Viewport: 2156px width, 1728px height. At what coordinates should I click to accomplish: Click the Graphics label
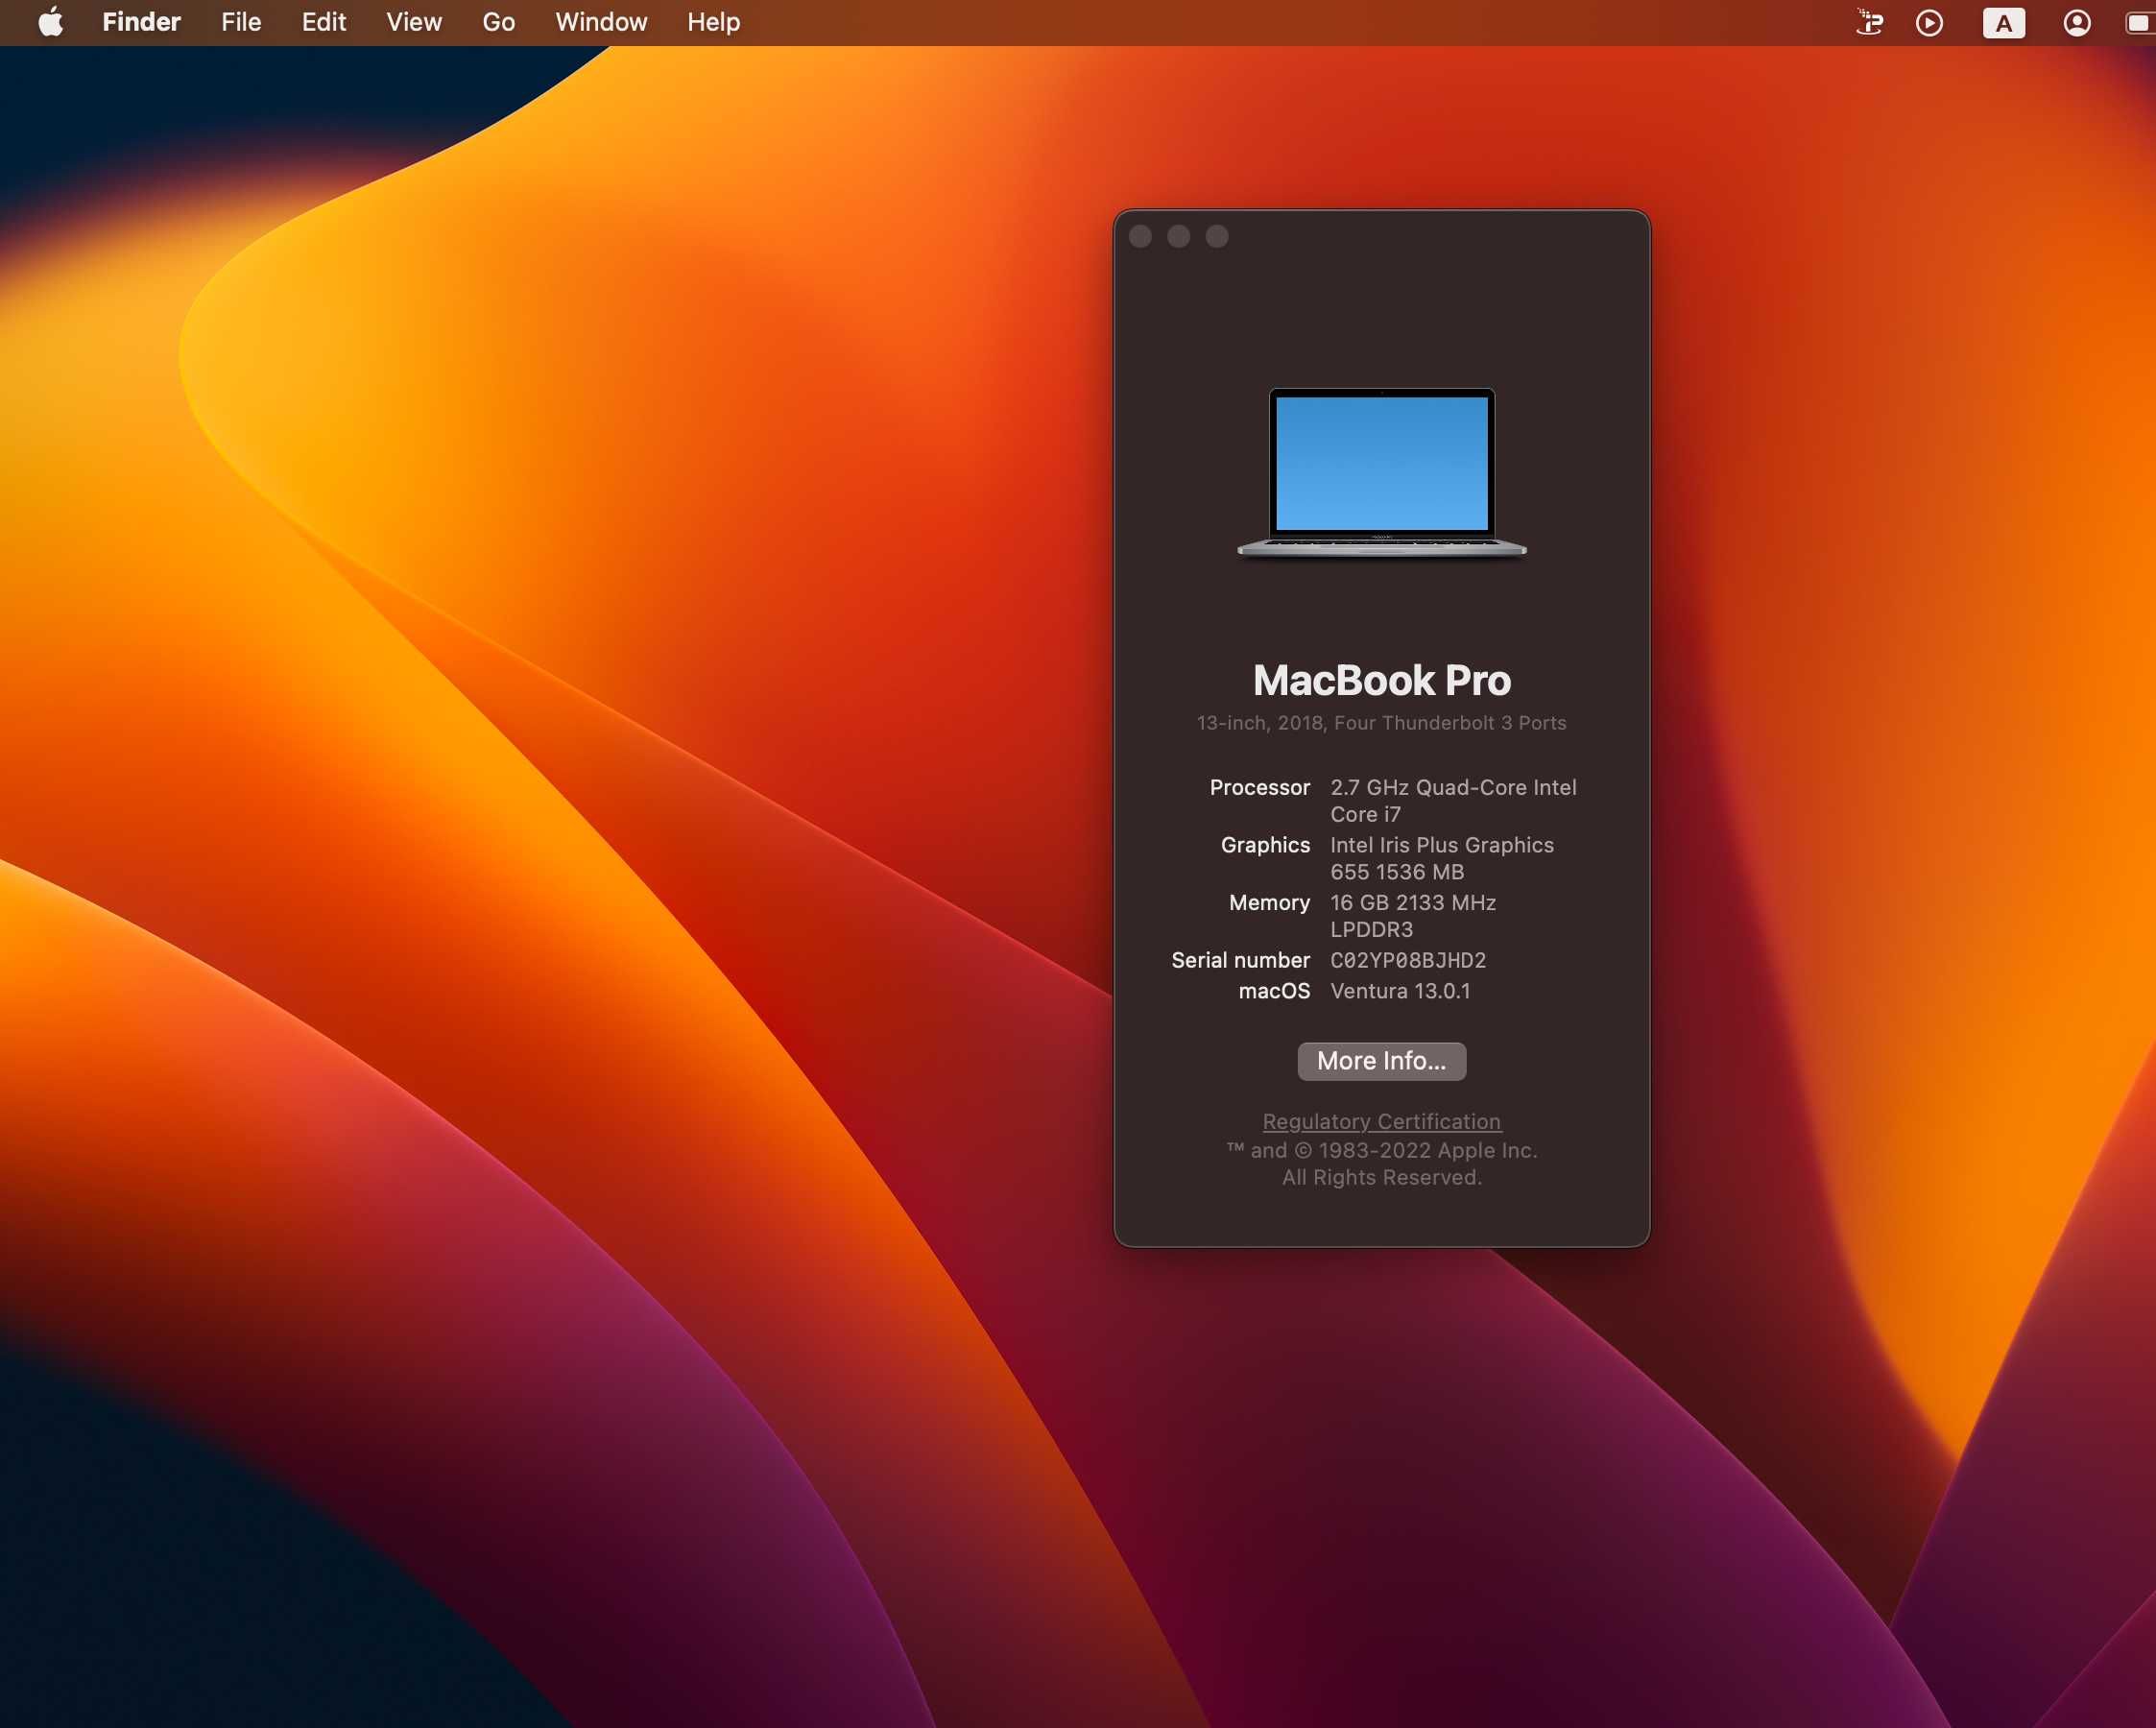pyautogui.click(x=1265, y=845)
